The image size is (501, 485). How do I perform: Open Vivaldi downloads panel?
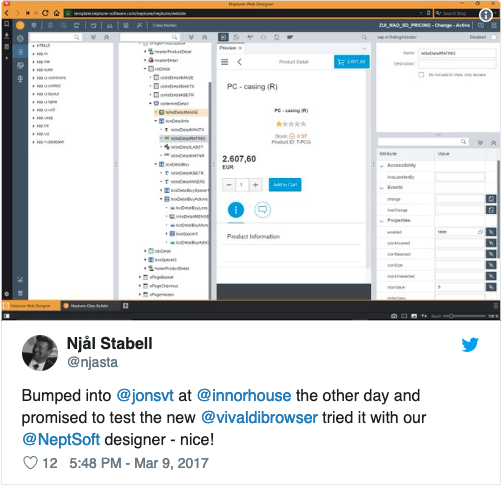point(6,35)
